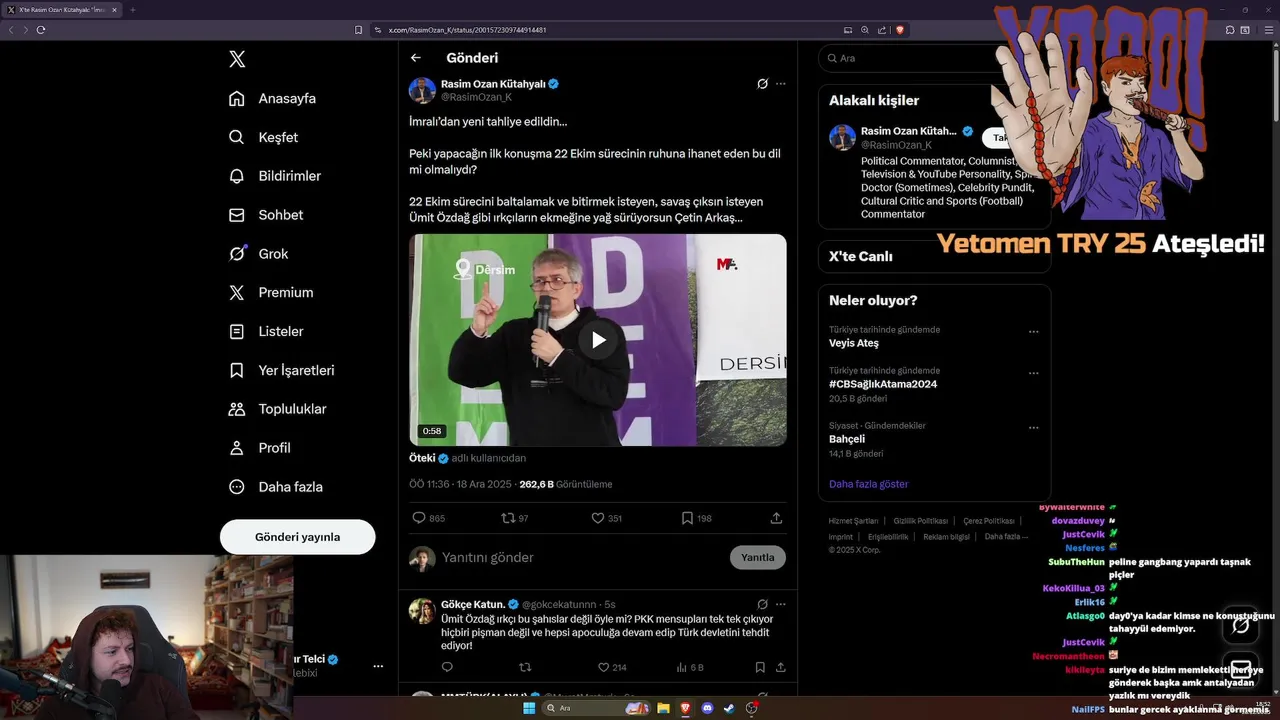Like Gökçe Katun's reply with 214 likes
This screenshot has height=720, width=1280.
tap(612, 667)
